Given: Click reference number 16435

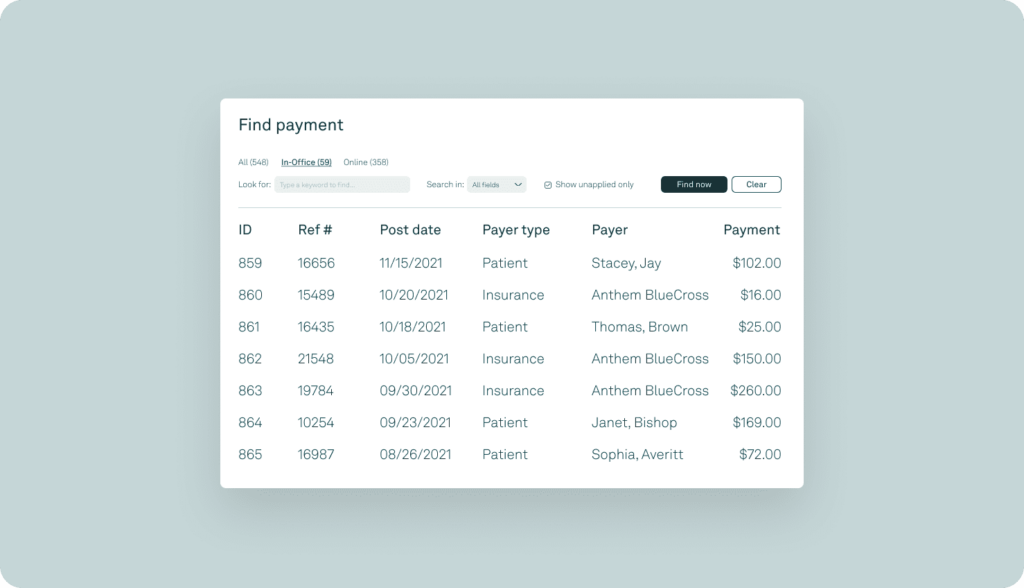Looking at the screenshot, I should [316, 327].
